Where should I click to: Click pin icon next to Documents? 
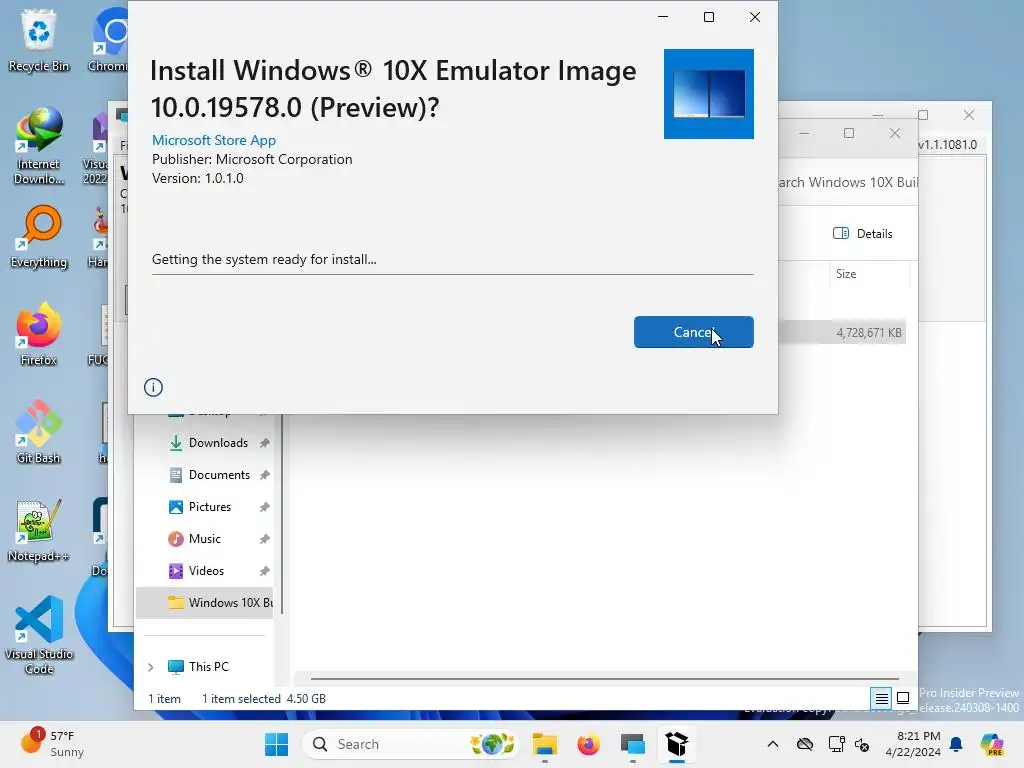(264, 475)
